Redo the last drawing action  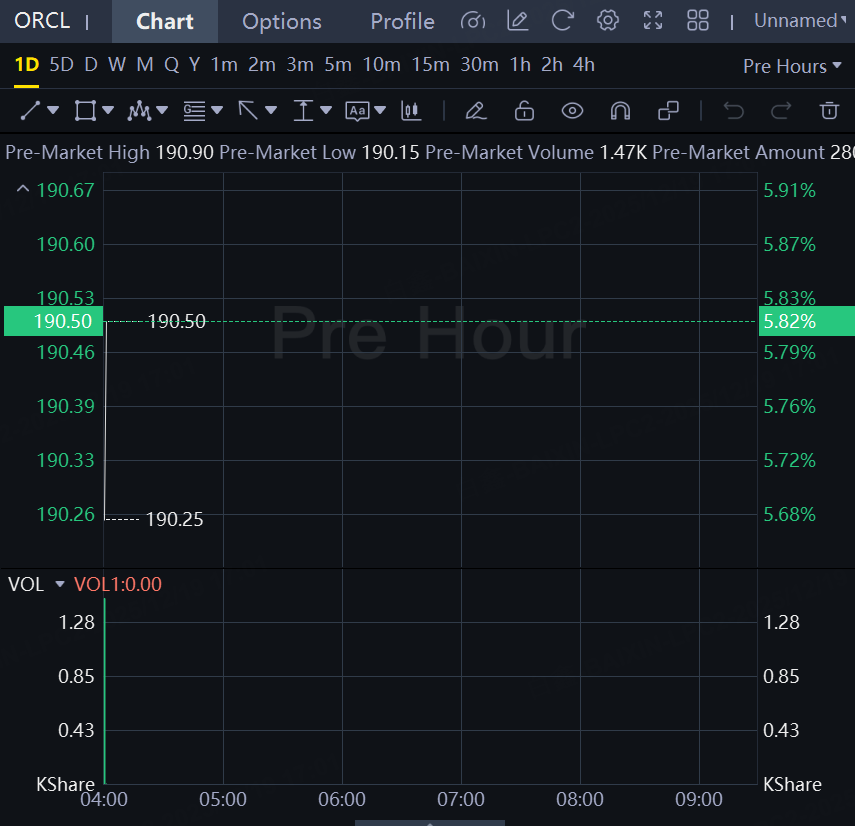click(x=781, y=111)
